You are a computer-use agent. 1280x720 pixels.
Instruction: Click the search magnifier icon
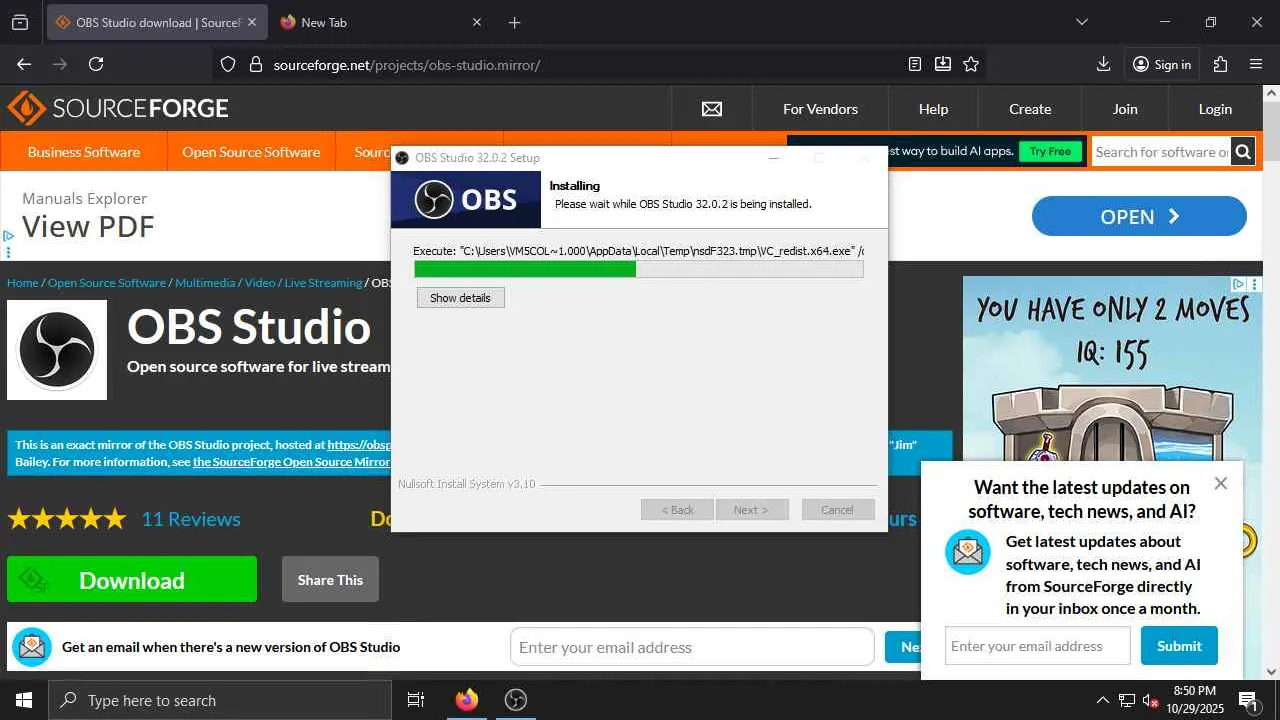coord(1243,152)
